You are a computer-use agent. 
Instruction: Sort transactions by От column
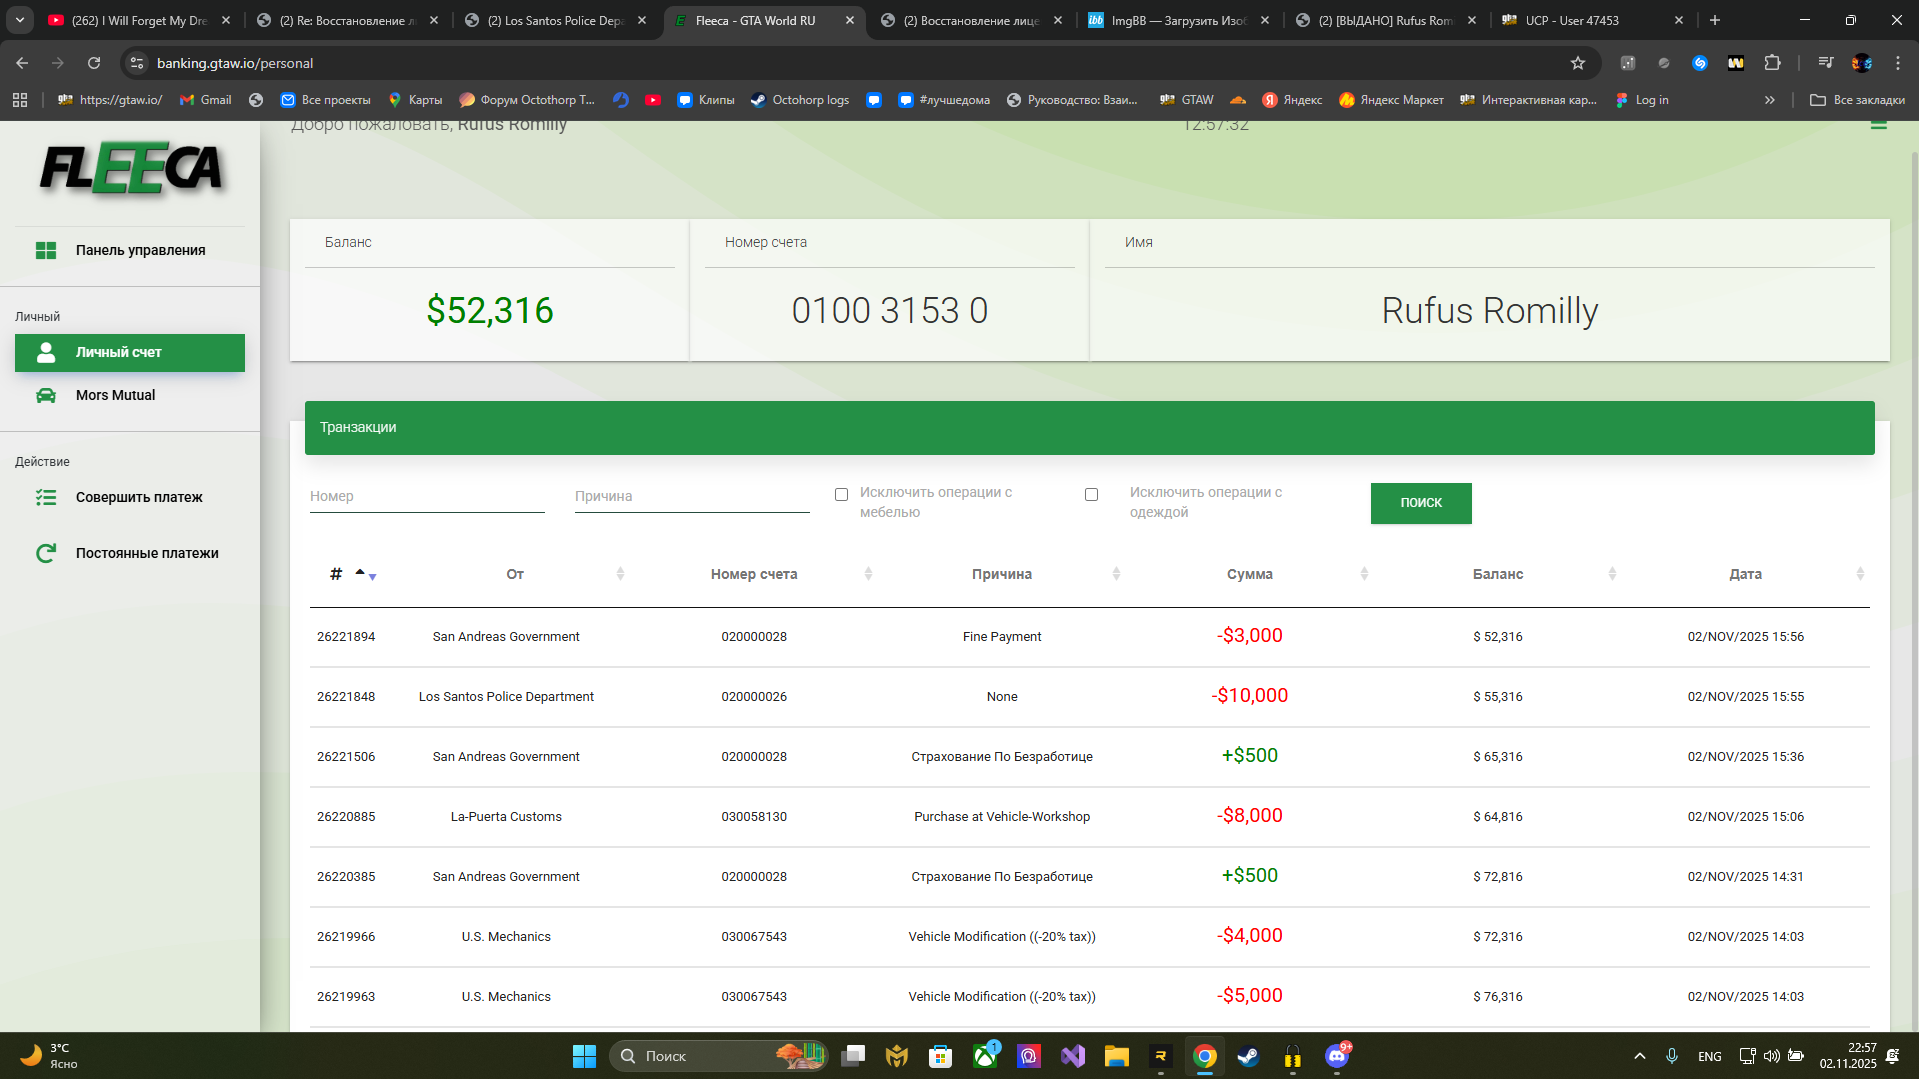tap(515, 574)
